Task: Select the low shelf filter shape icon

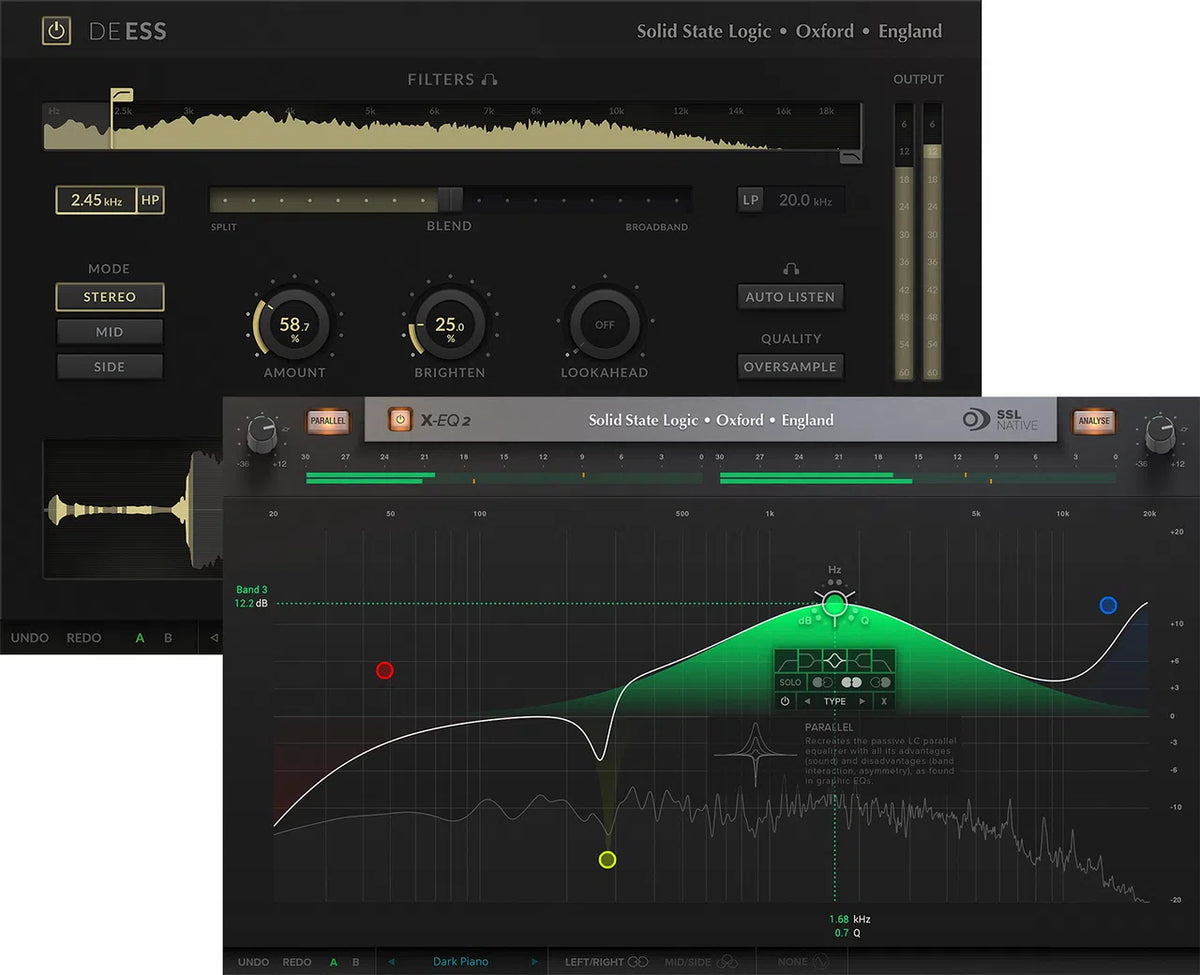Action: 810,660
